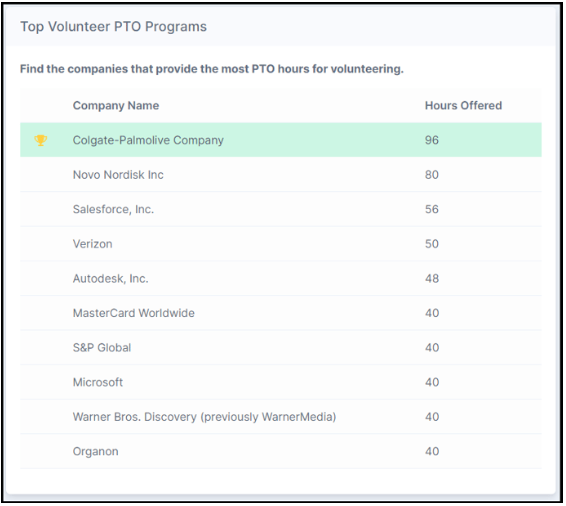Click on Salesforce, Inc. company name
The height and width of the screenshot is (506, 566).
(x=113, y=209)
